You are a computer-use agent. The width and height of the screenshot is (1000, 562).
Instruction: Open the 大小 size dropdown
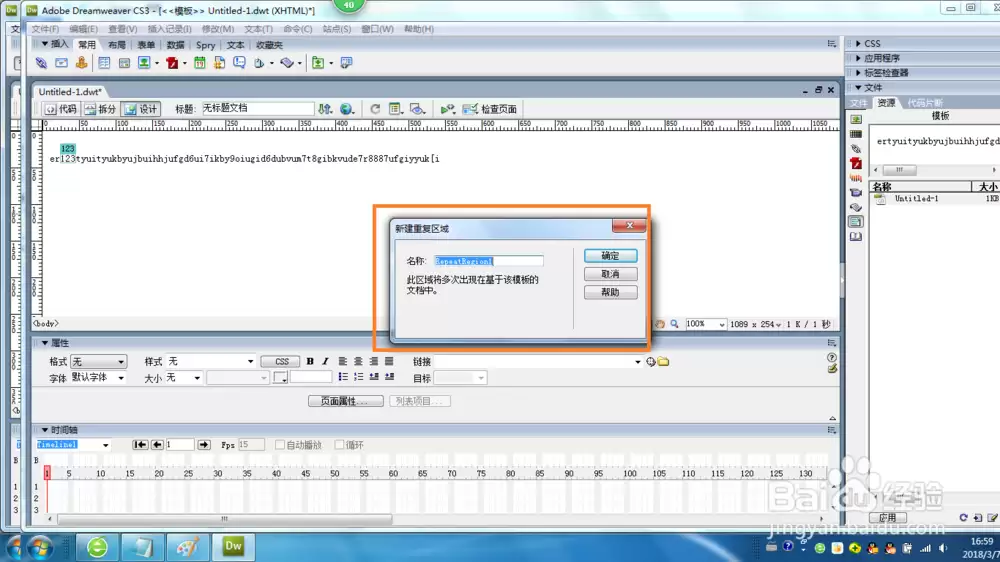click(184, 378)
